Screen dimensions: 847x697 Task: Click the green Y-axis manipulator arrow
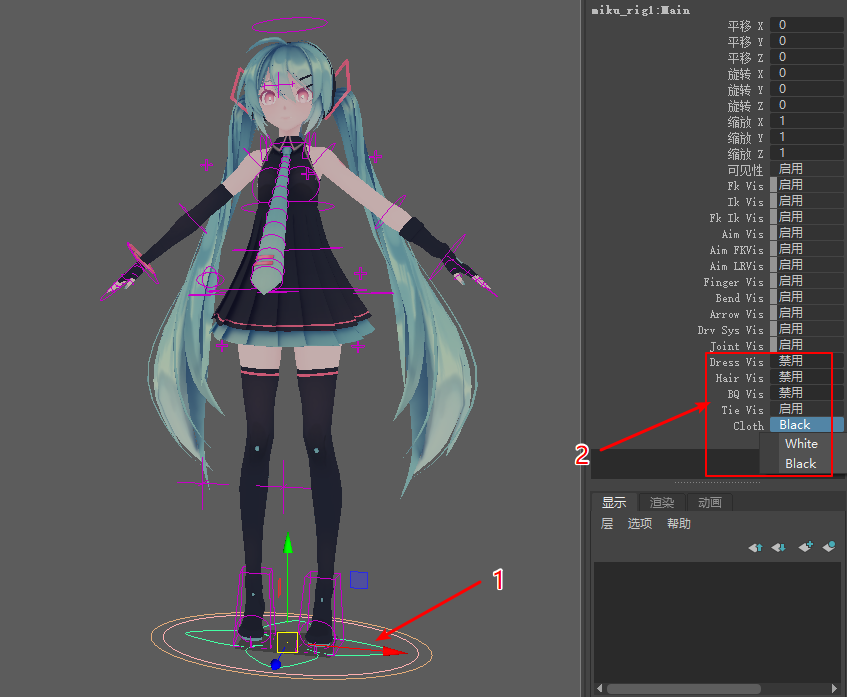pos(288,543)
